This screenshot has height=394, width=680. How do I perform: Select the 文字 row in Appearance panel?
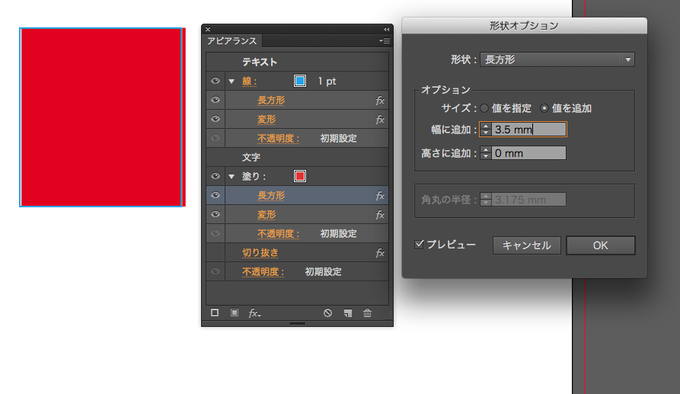pos(297,157)
